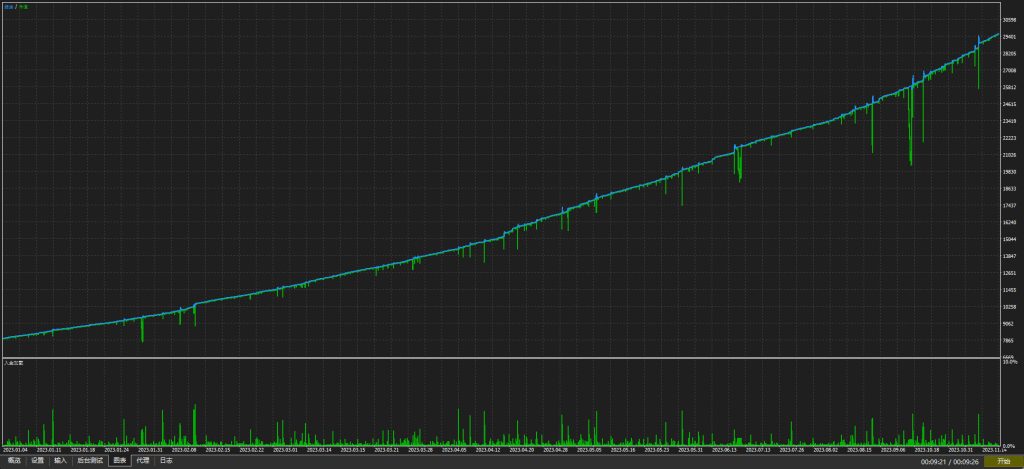Click the 0.0% label on load axis
Image resolution: width=1024 pixels, height=469 pixels.
tap(1010, 445)
